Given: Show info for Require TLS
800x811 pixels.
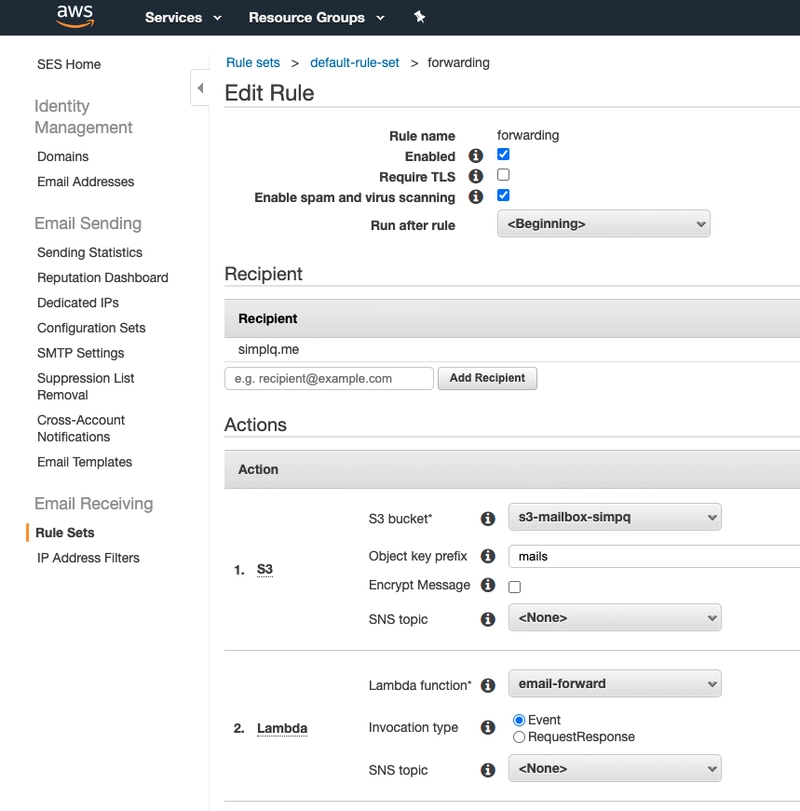Looking at the screenshot, I should (x=476, y=176).
